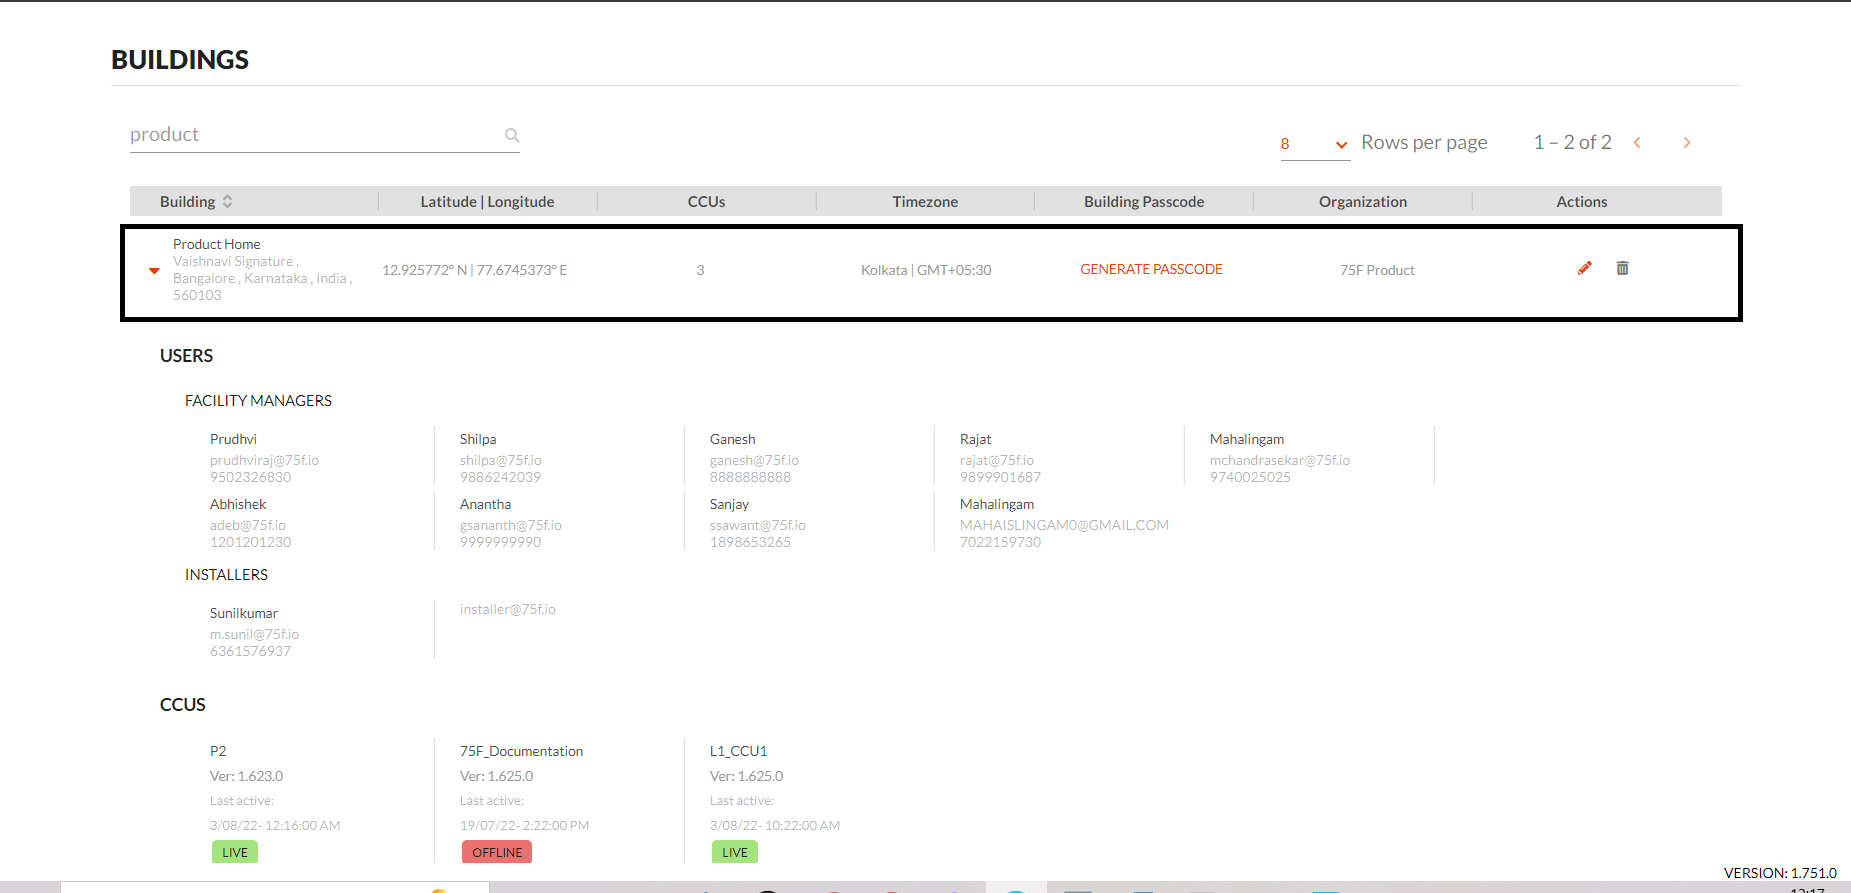
Task: Click the search magnifier icon
Action: pos(512,135)
